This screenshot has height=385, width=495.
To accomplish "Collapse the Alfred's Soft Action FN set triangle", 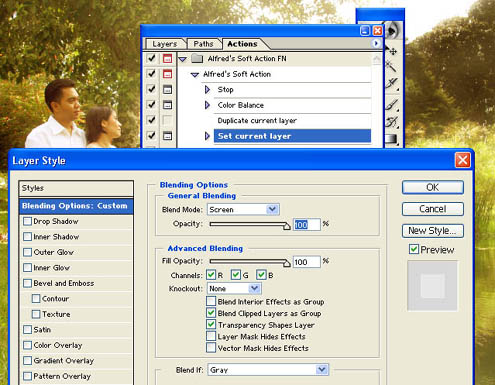I will tap(182, 59).
